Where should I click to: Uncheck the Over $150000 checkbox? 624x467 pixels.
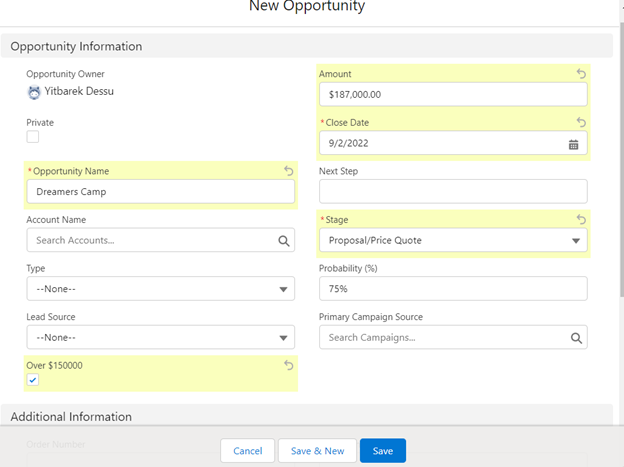pyautogui.click(x=33, y=379)
